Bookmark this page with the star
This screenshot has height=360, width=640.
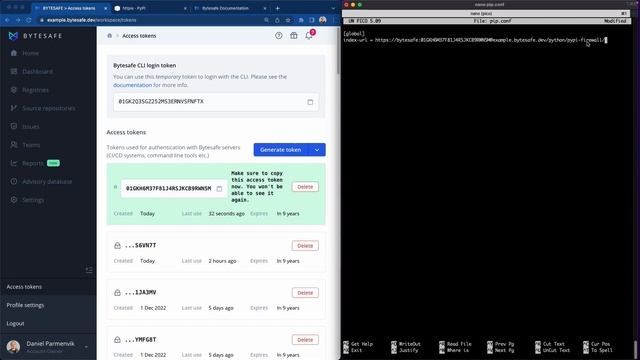288,20
